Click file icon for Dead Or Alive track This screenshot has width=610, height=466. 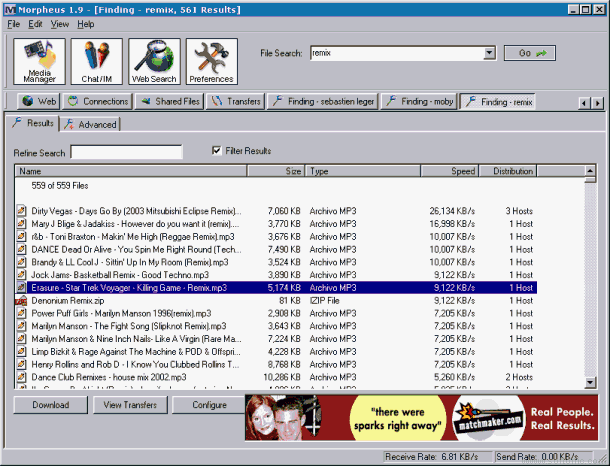[21, 249]
